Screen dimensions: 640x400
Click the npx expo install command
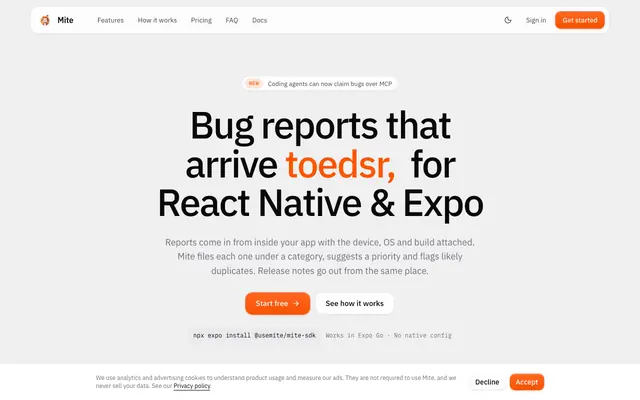pos(254,336)
